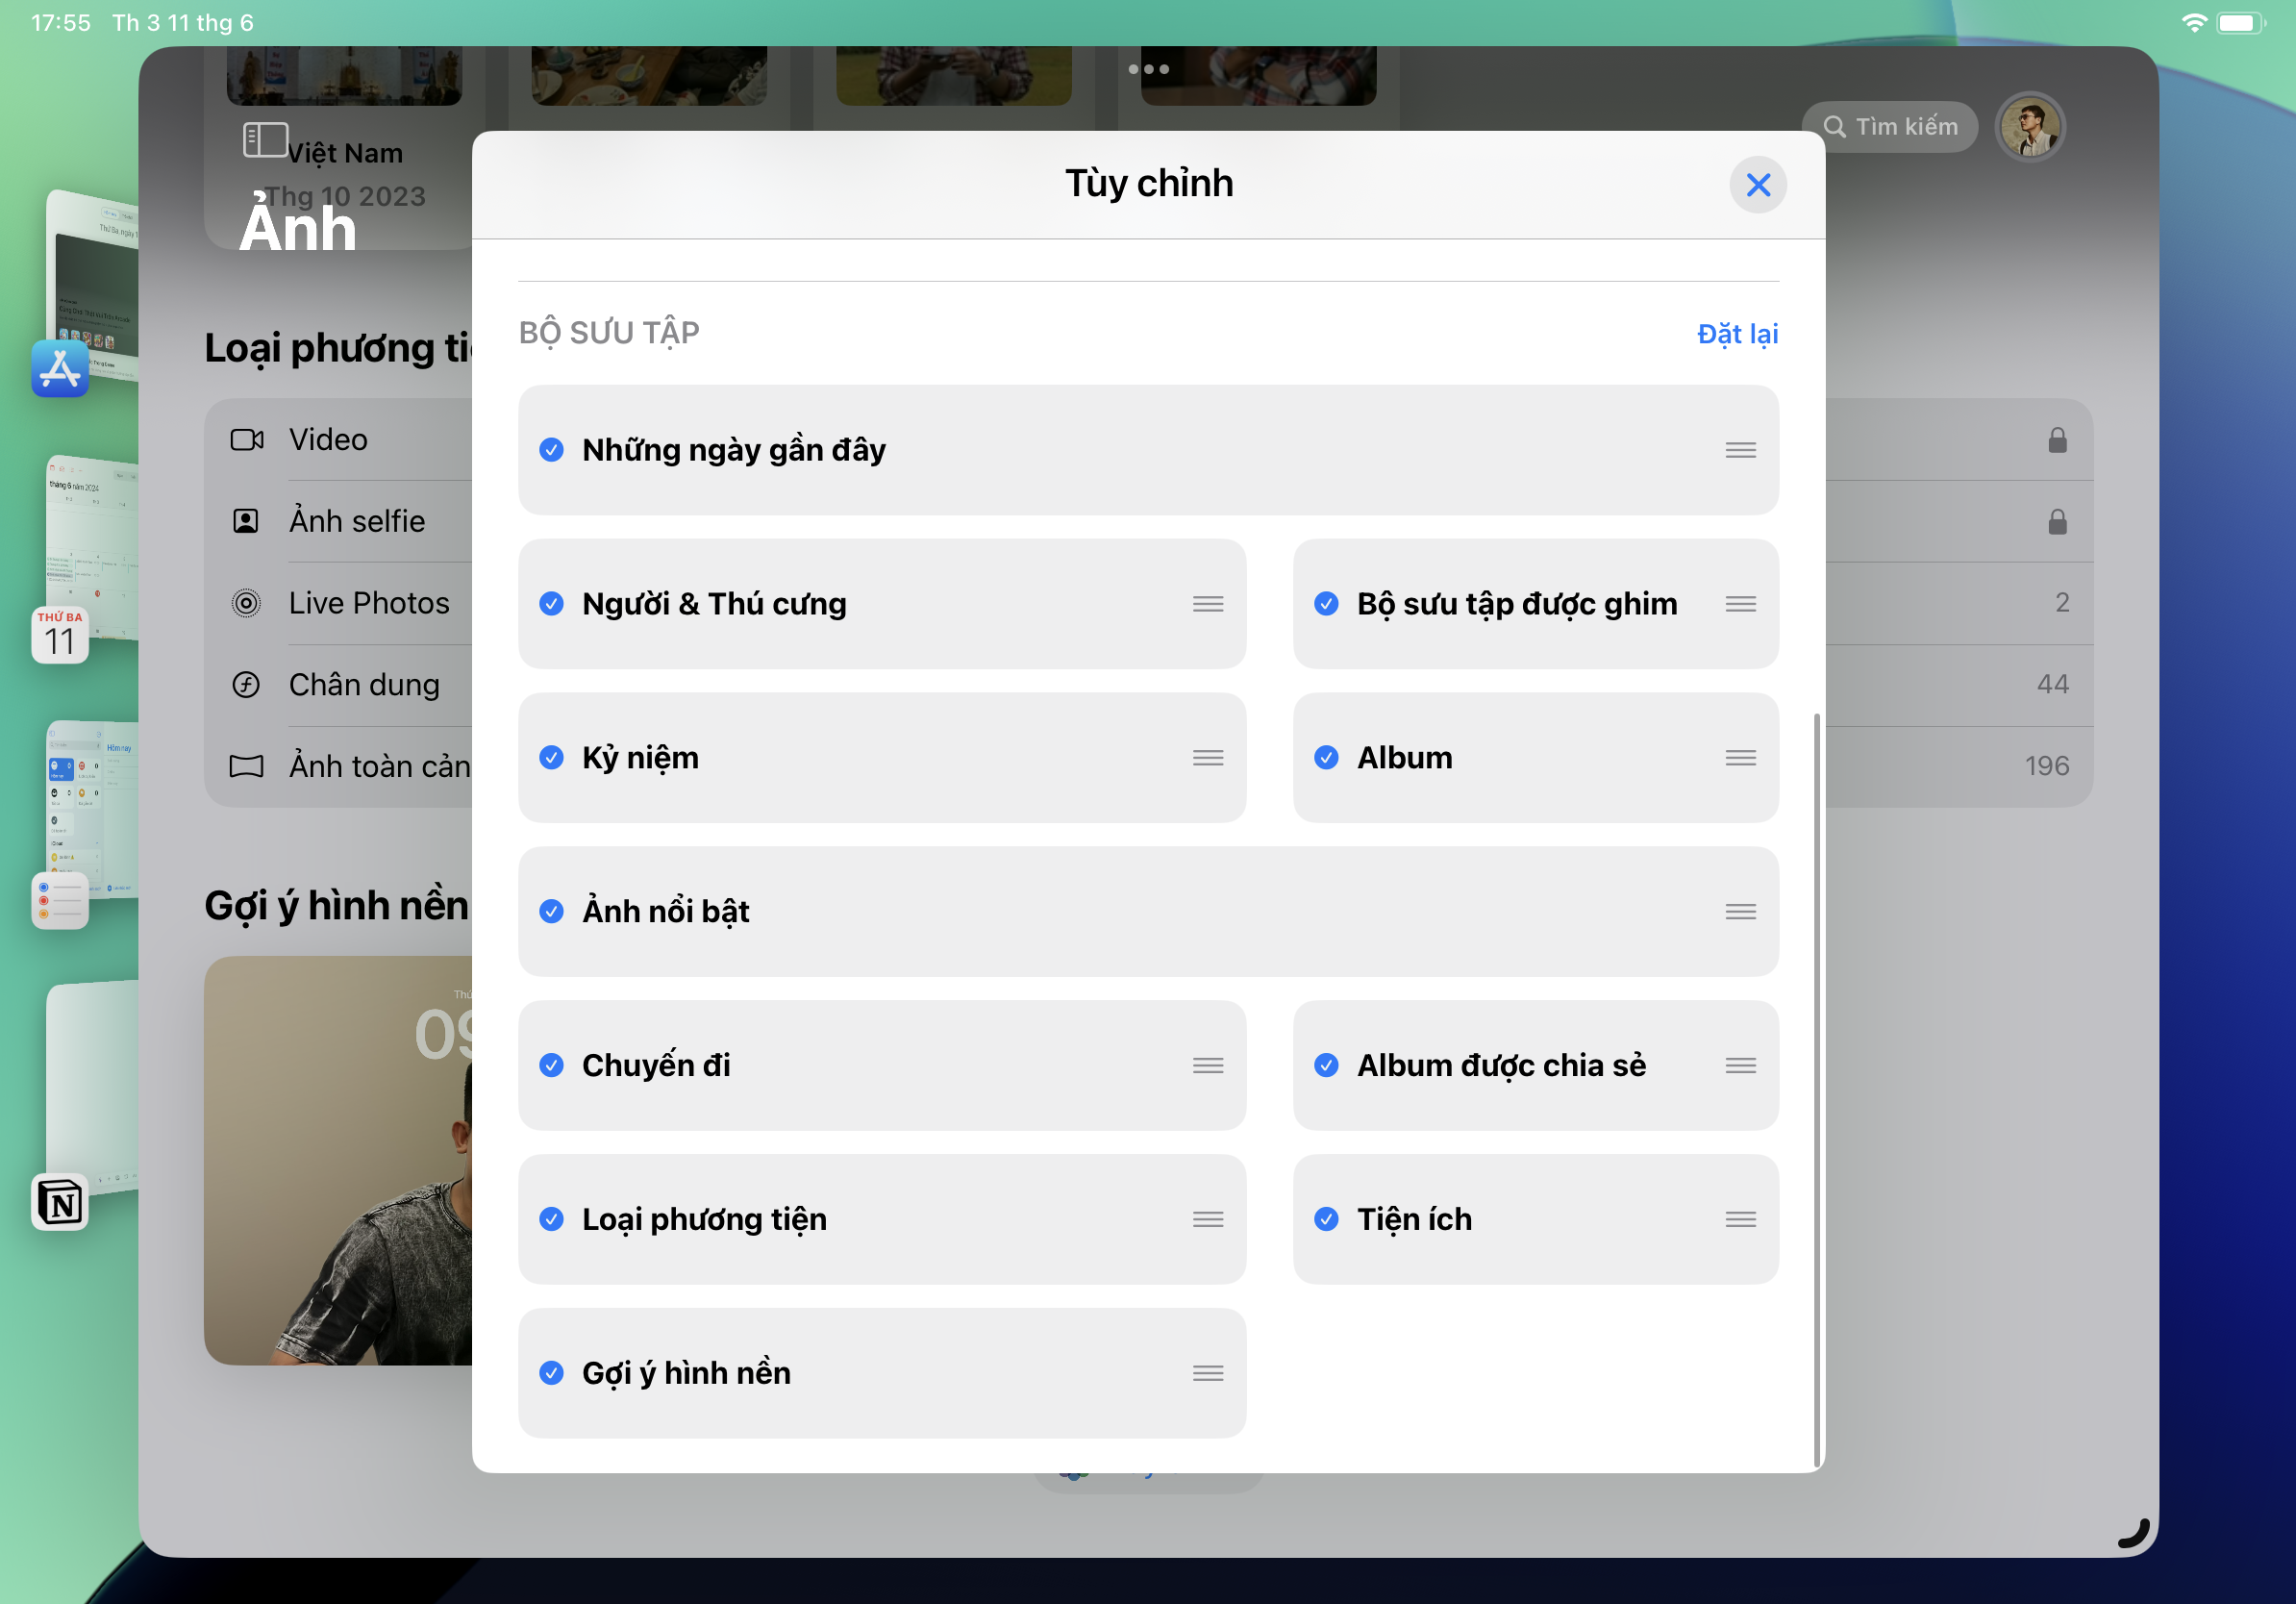Uncheck Album được chia sẻ
The image size is (2296, 1604).
pyautogui.click(x=1326, y=1066)
